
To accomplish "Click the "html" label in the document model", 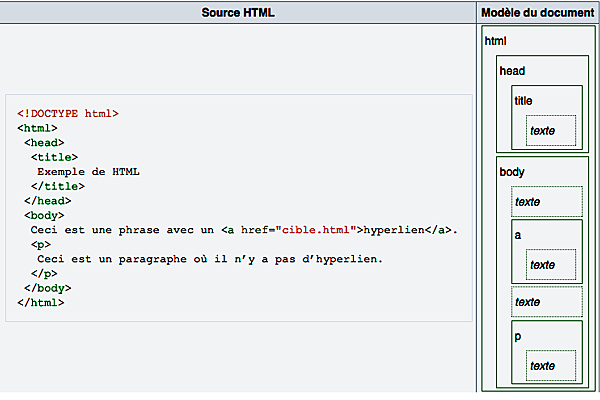I will [495, 41].
